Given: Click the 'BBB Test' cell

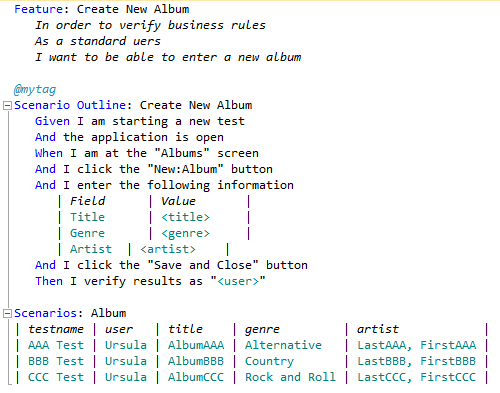Looking at the screenshot, I should point(56,361).
